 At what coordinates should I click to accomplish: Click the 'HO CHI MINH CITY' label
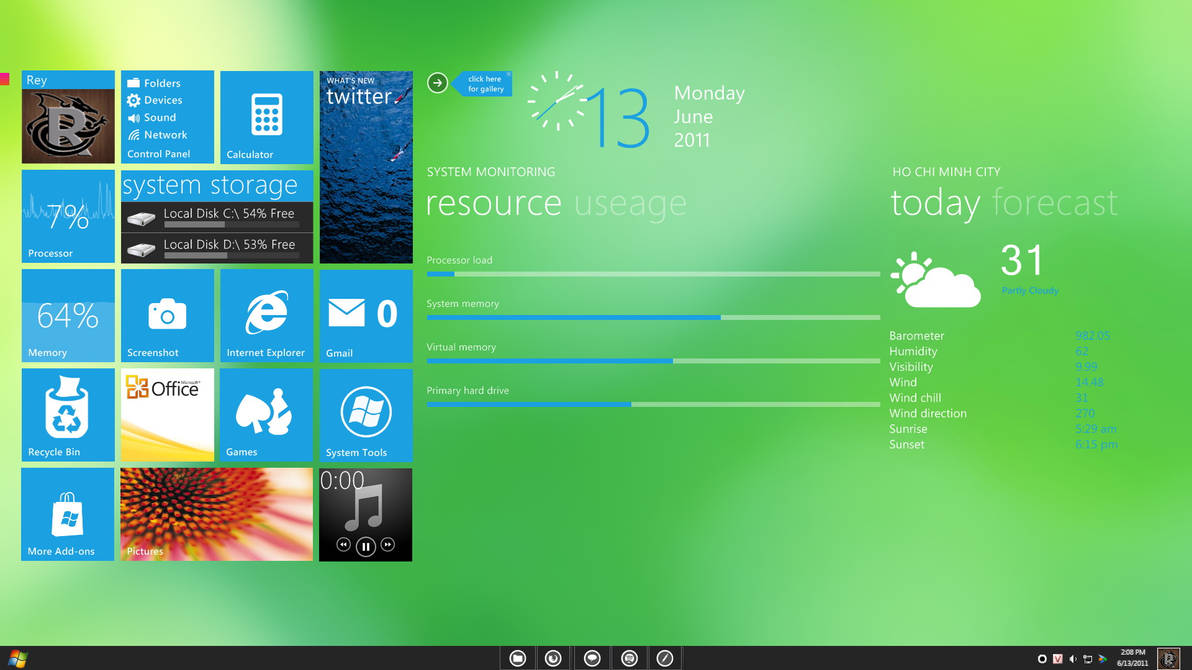pos(946,172)
